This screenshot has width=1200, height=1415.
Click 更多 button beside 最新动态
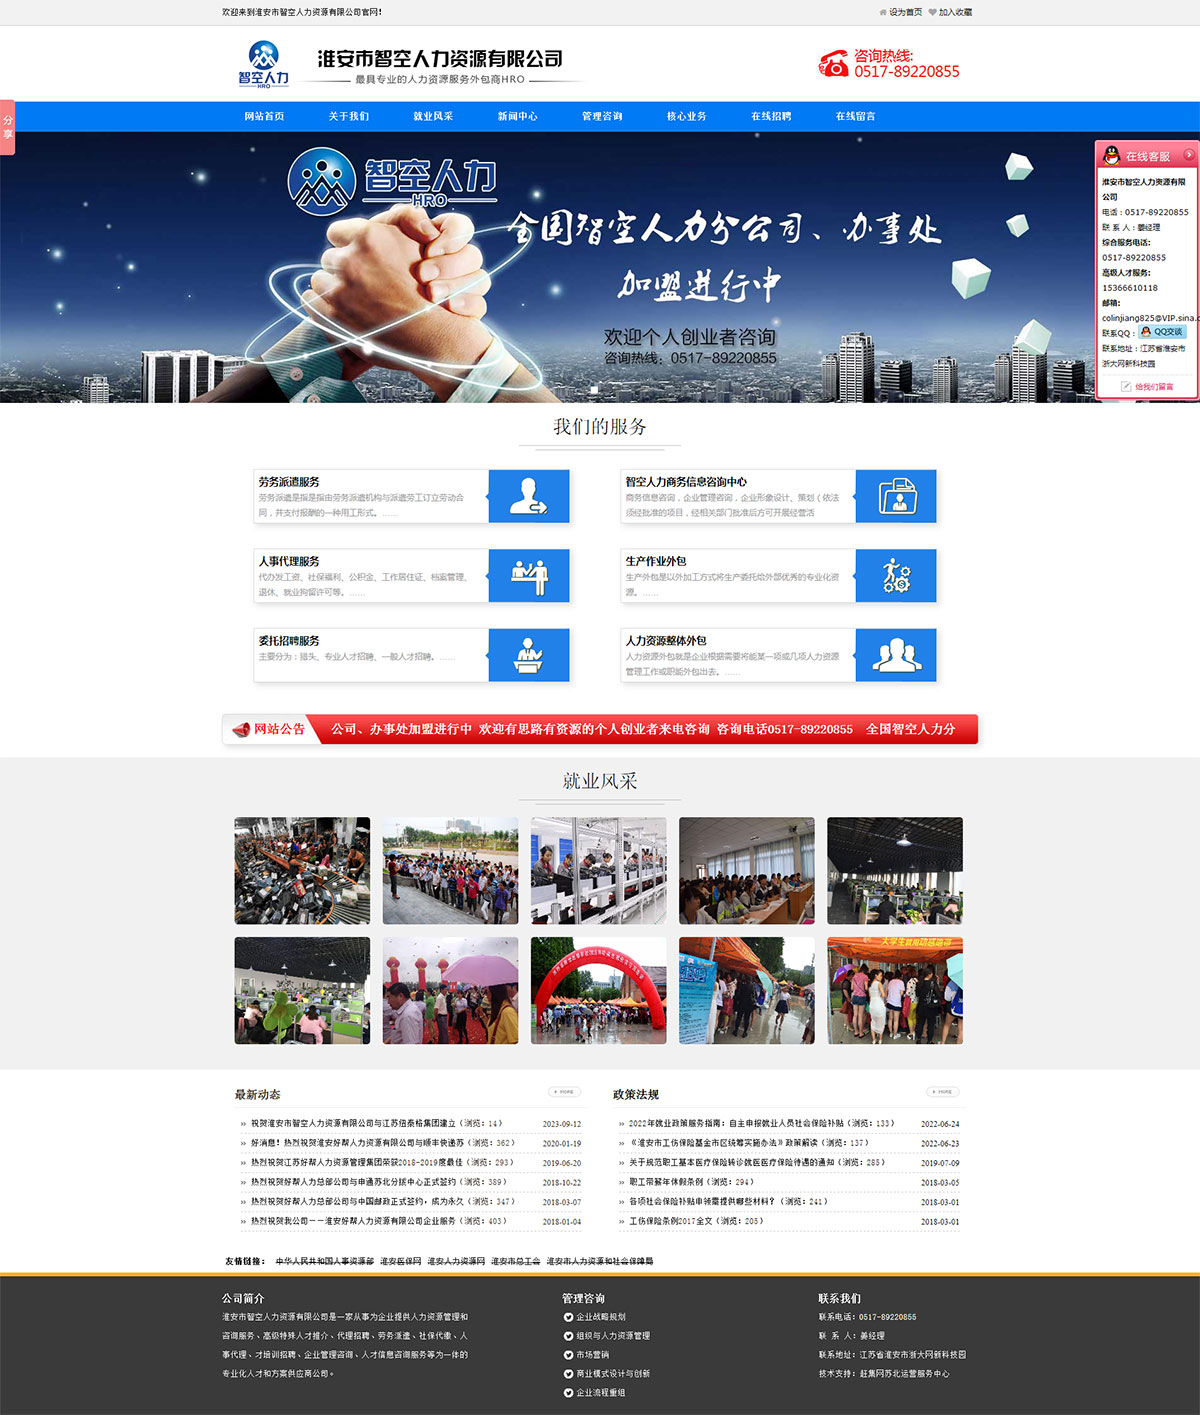(564, 1092)
